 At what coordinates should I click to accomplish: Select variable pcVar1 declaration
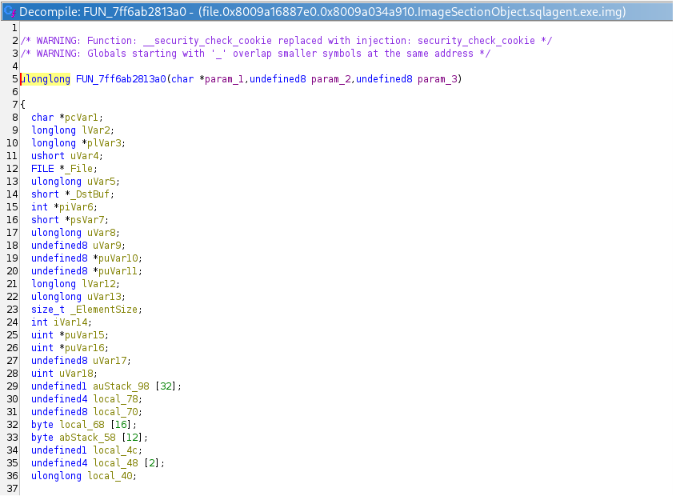click(81, 118)
